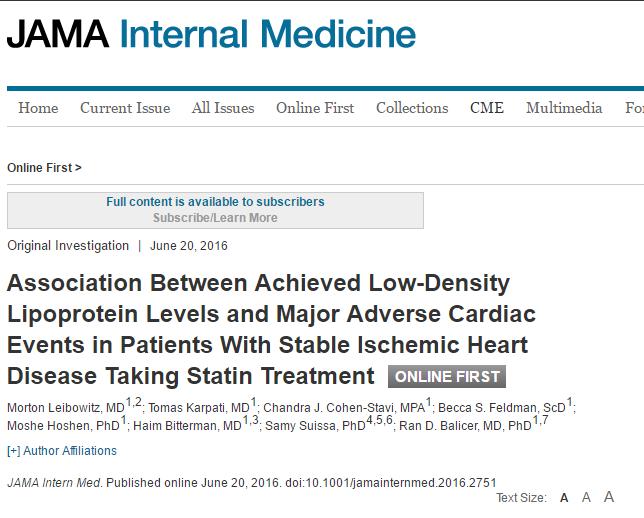Click the JAMA Internal Medicine logo
This screenshot has height=518, width=644.
pos(211,34)
